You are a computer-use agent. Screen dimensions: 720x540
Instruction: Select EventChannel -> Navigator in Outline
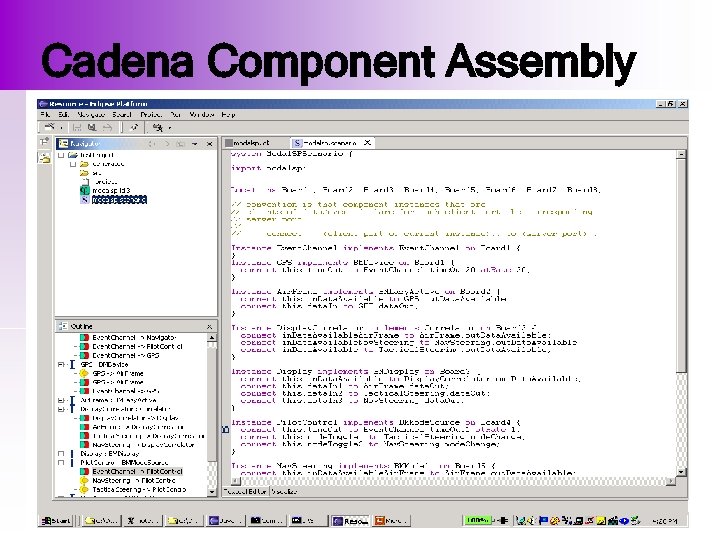129,338
